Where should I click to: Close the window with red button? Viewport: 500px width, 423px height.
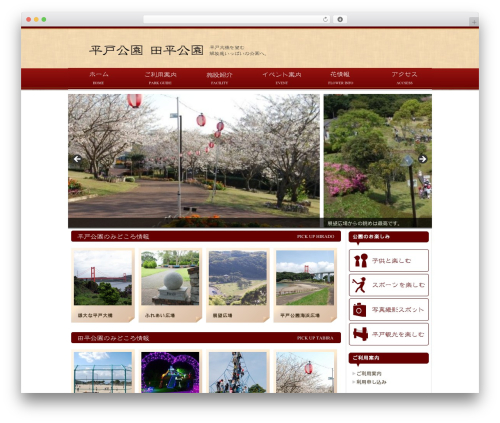(29, 19)
